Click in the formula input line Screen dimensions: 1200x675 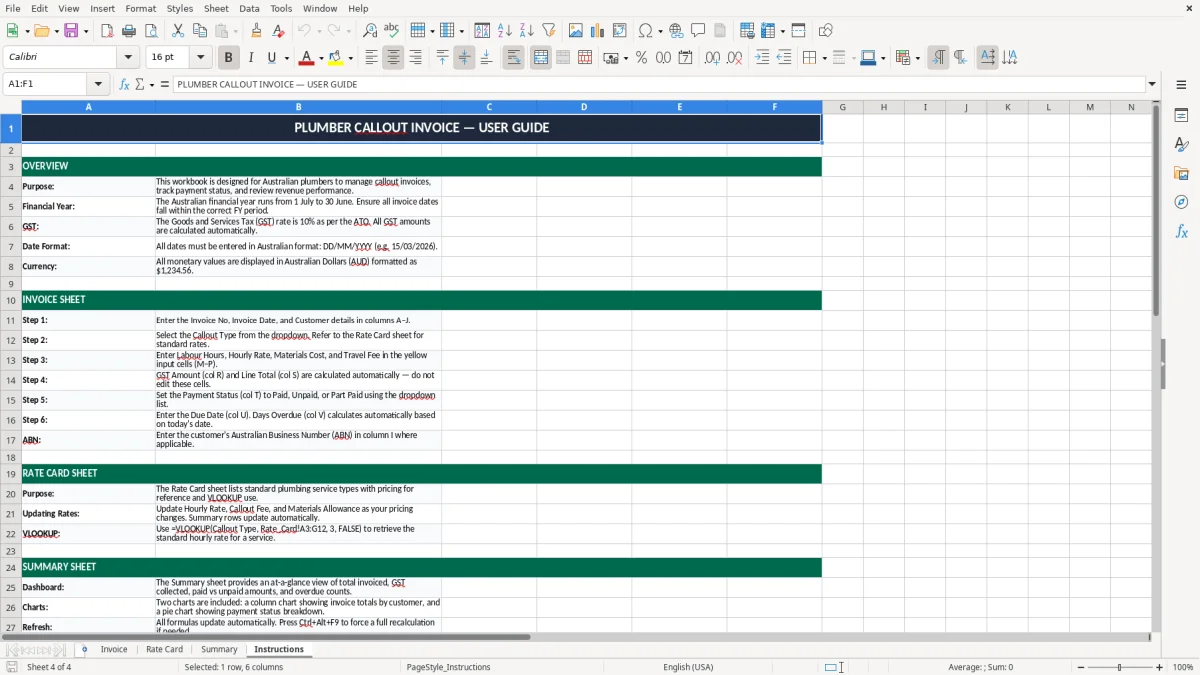click(658, 84)
